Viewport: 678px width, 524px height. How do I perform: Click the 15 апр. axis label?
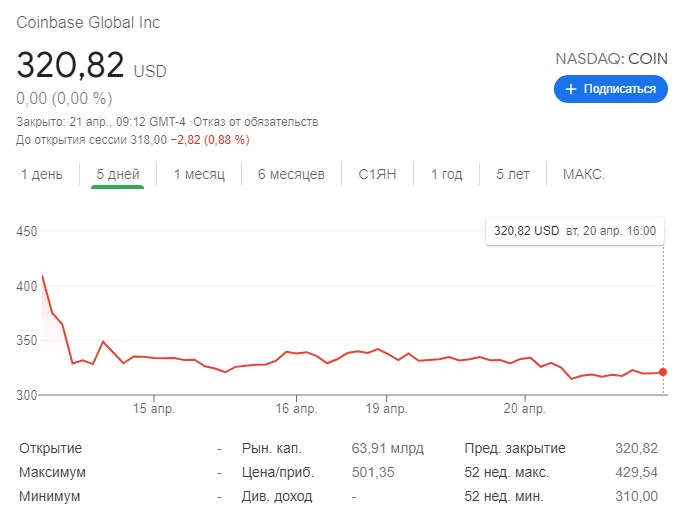(154, 408)
